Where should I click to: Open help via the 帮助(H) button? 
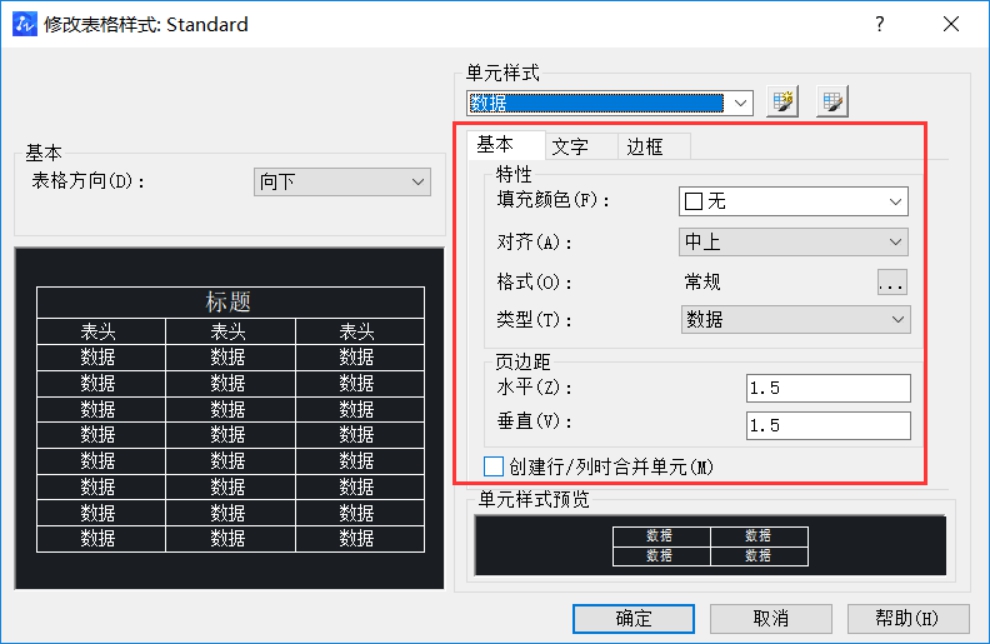906,617
